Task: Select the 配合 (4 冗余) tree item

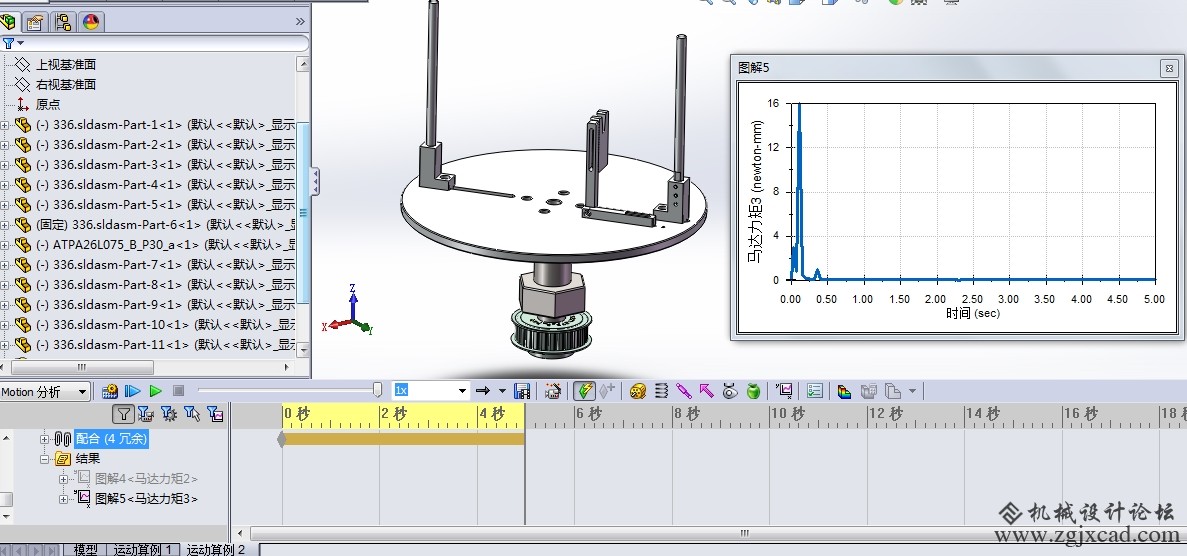Action: [x=111, y=439]
